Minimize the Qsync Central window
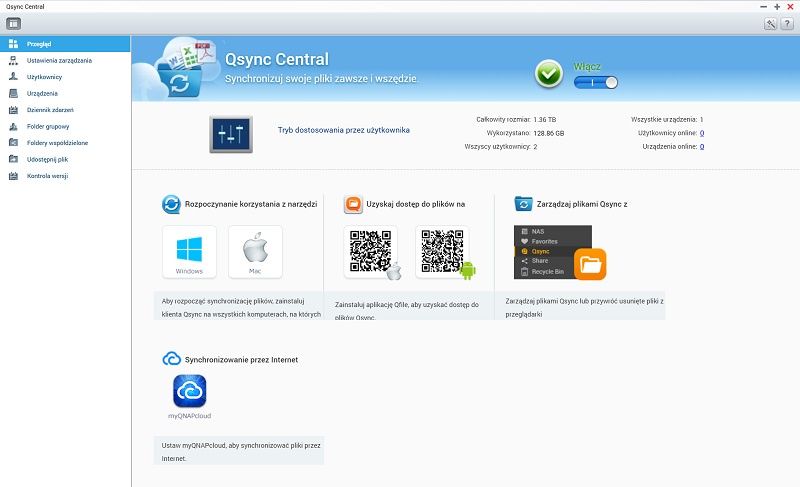This screenshot has width=800, height=487. click(763, 7)
